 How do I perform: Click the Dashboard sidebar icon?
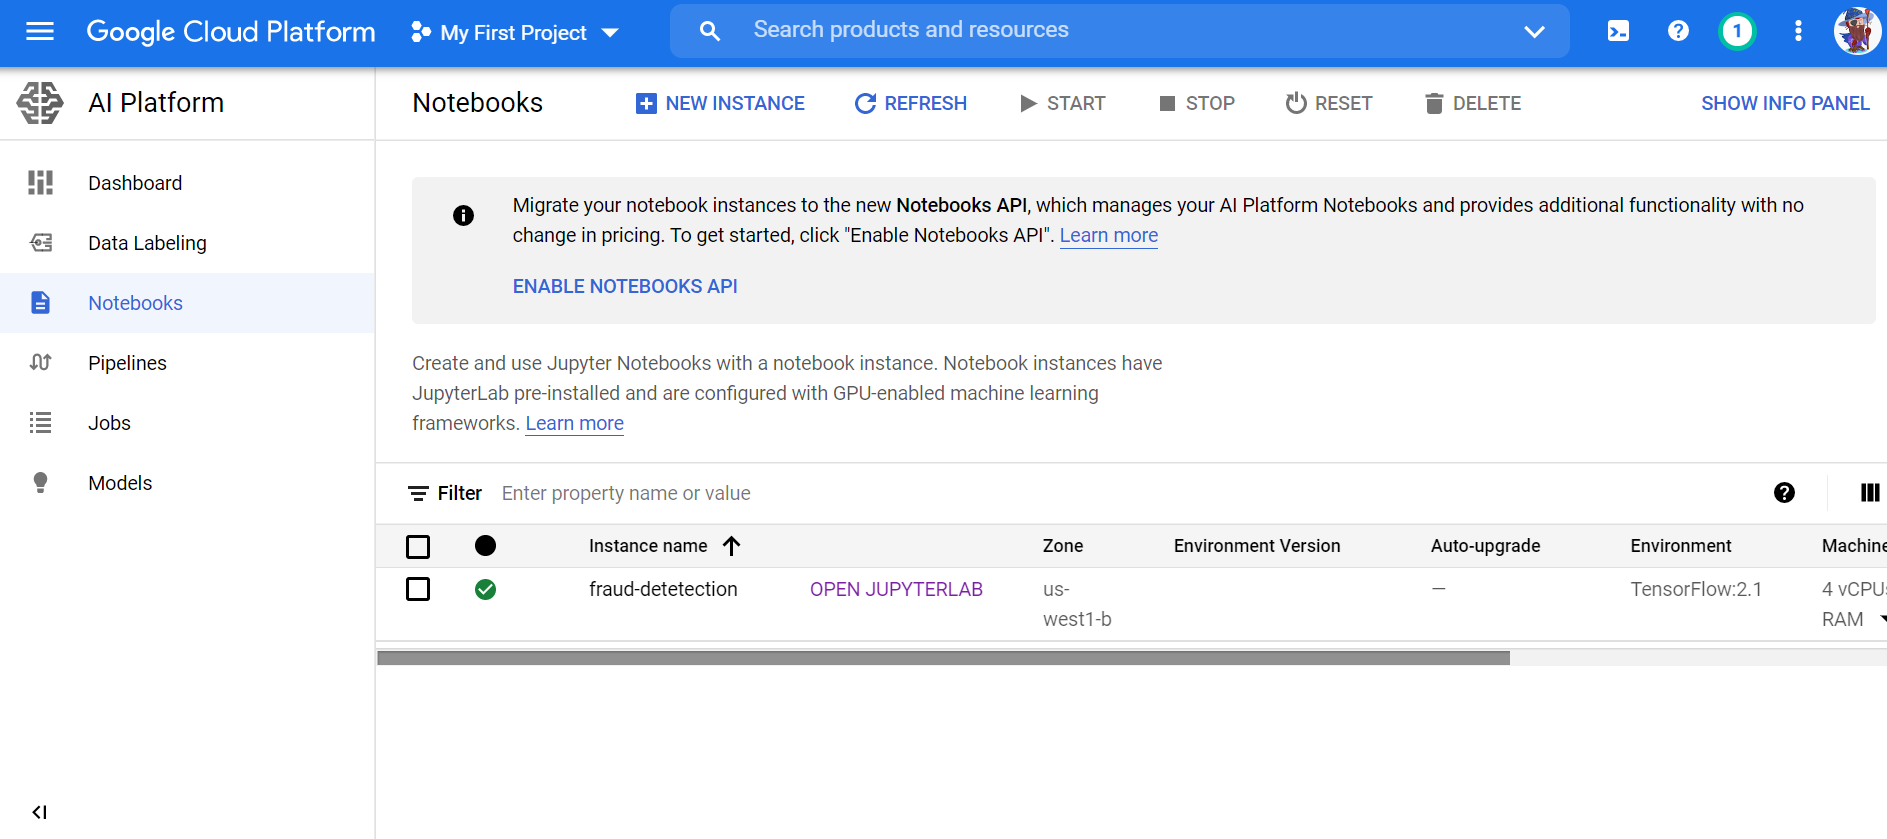(40, 183)
